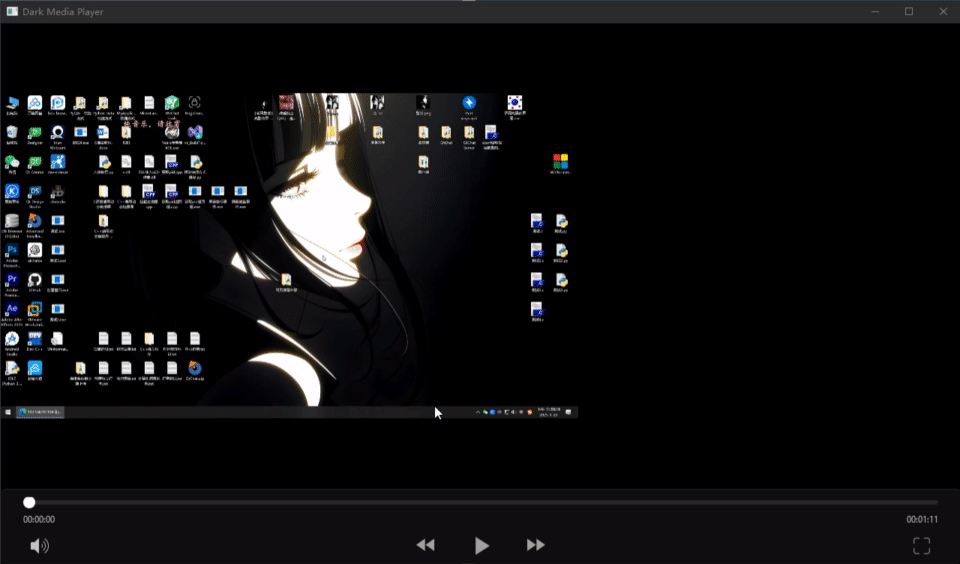Image resolution: width=960 pixels, height=564 pixels.
Task: Click the Edge browser task in the video's taskbar
Action: pyautogui.click(x=40, y=412)
